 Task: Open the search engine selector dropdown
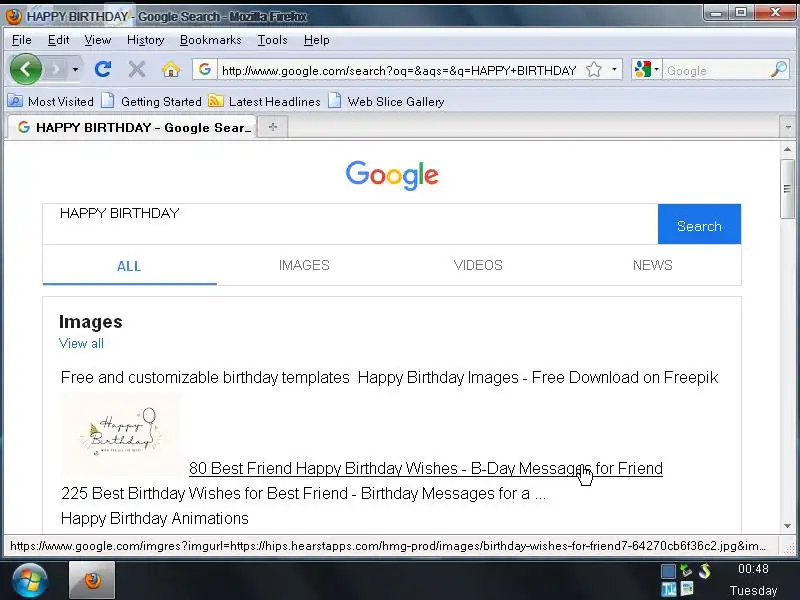(646, 69)
